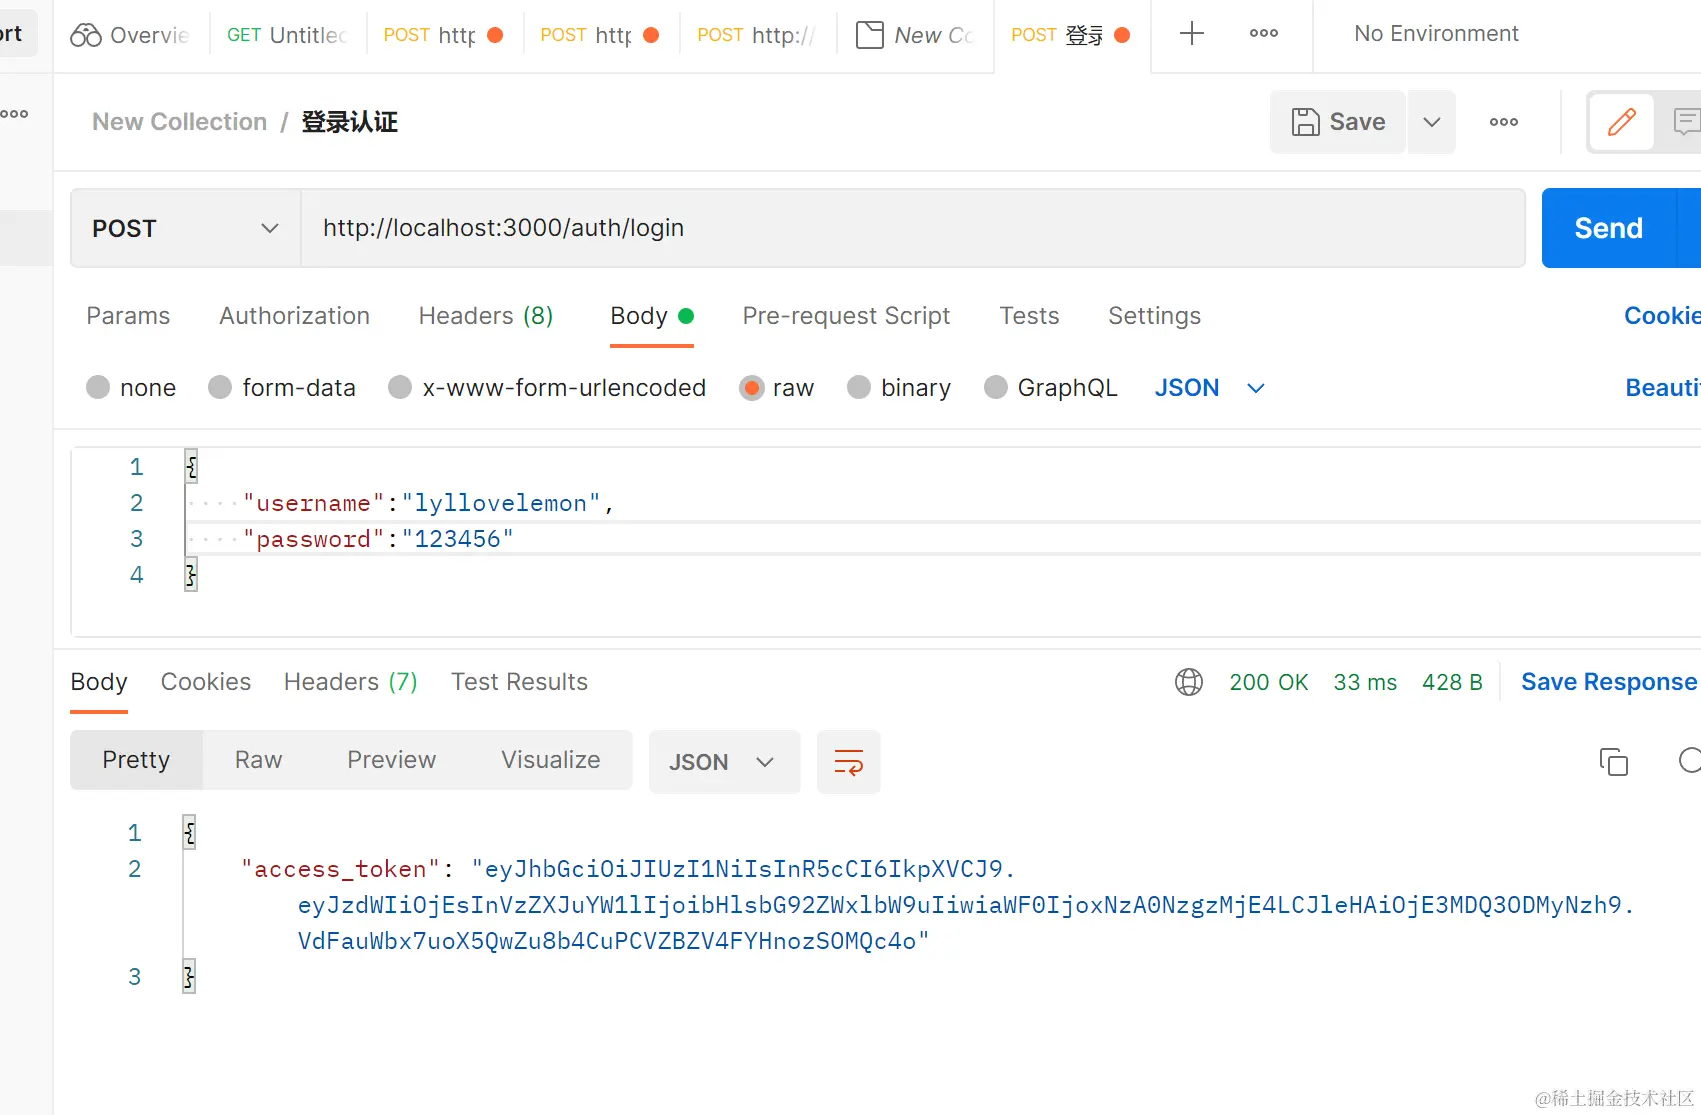Open the request Settings tab
Viewport: 1701px width, 1115px height.
click(x=1154, y=316)
